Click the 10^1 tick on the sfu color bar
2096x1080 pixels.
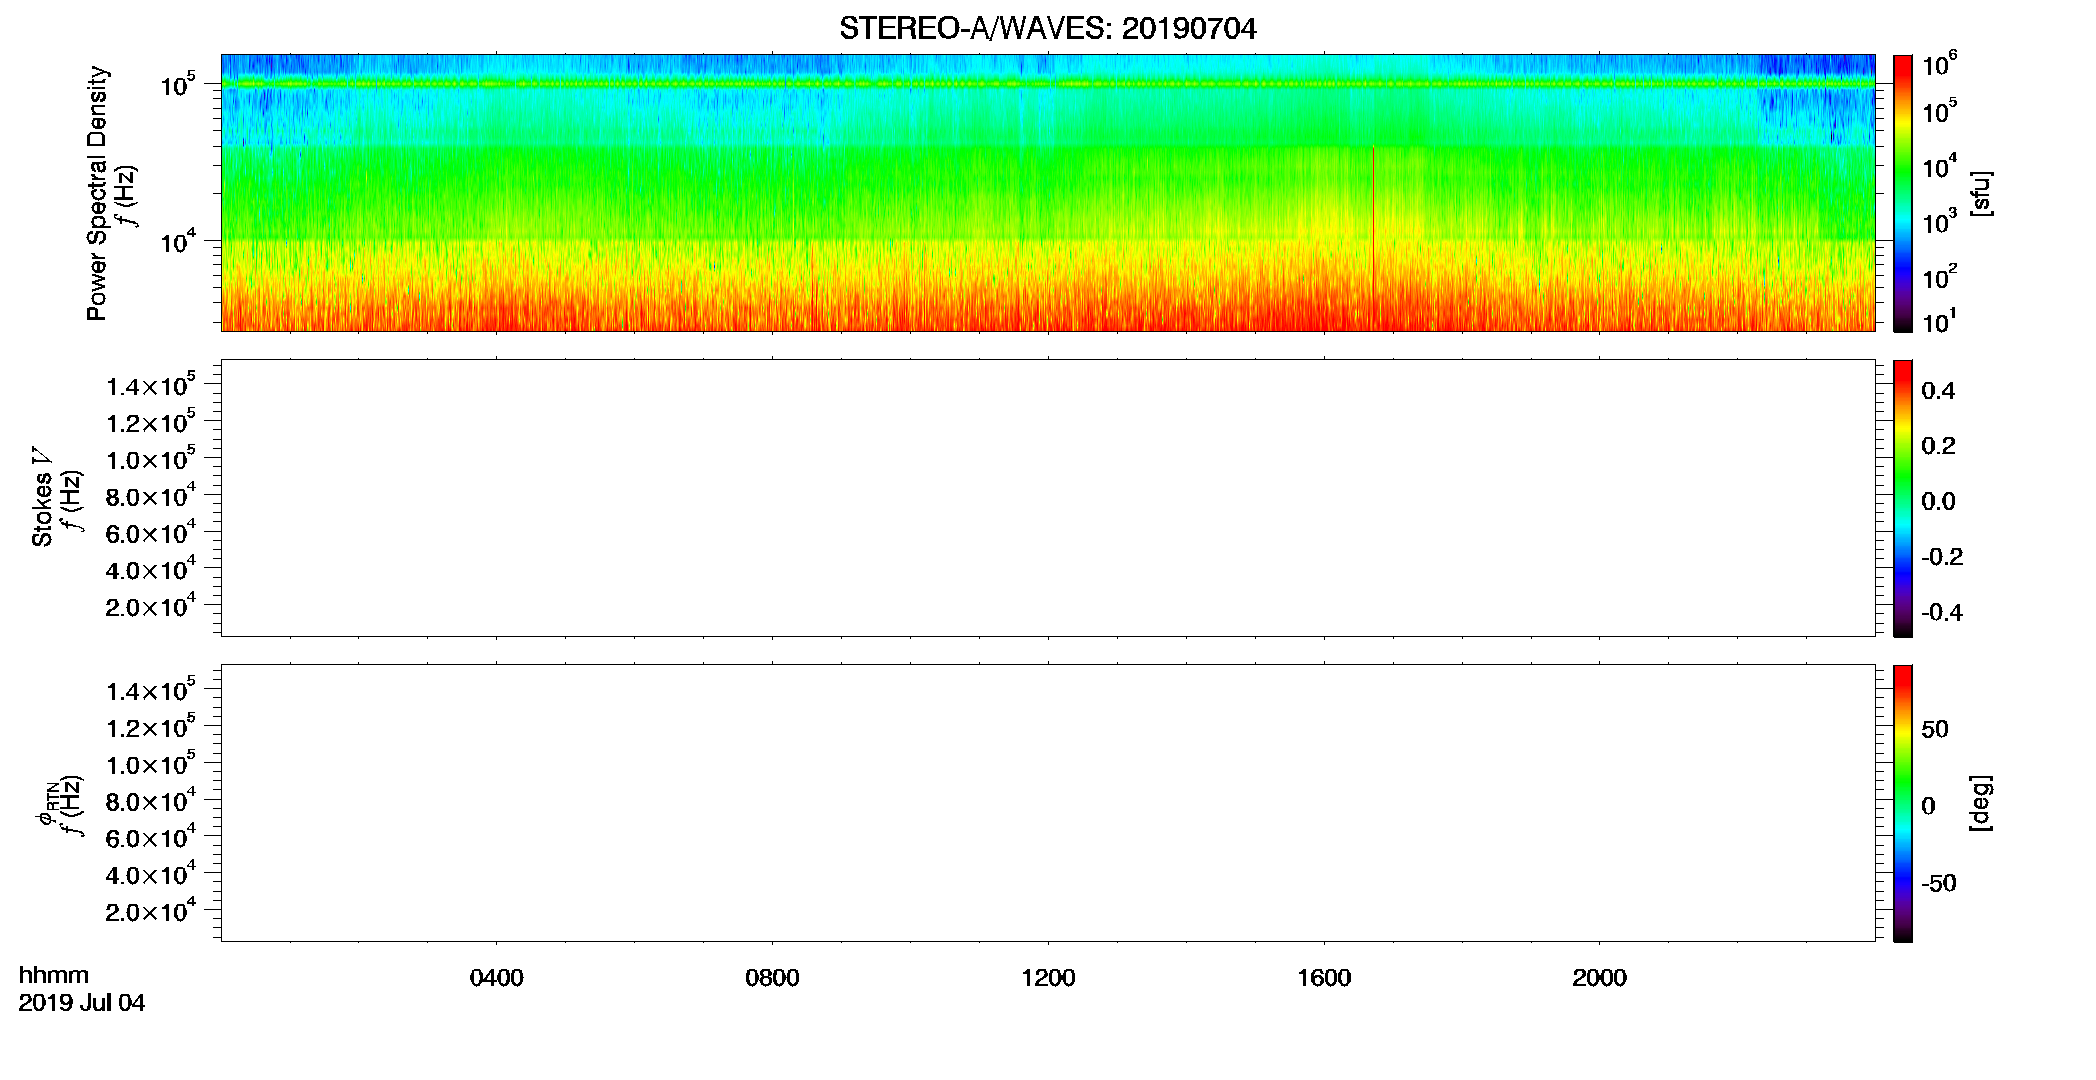(1940, 322)
